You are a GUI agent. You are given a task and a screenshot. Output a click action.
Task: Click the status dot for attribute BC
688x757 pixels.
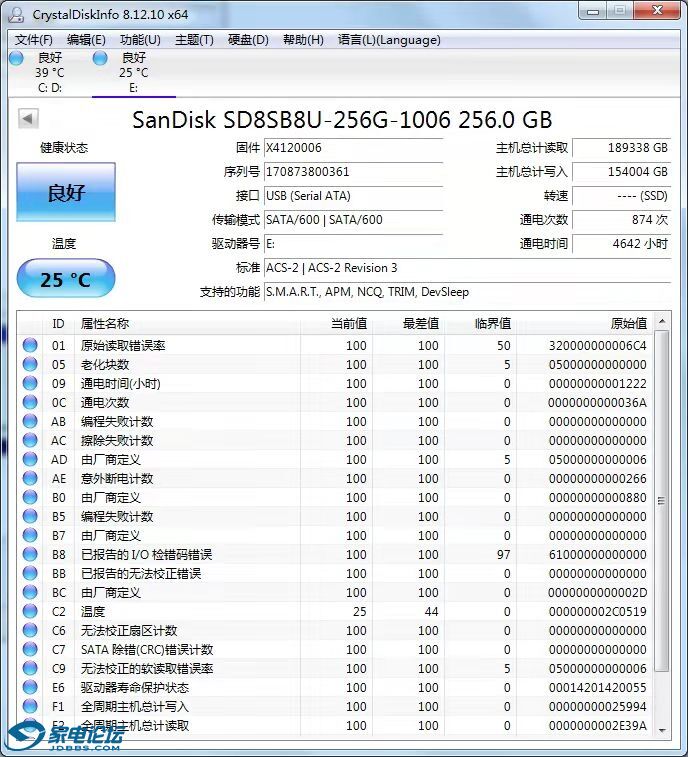point(30,592)
